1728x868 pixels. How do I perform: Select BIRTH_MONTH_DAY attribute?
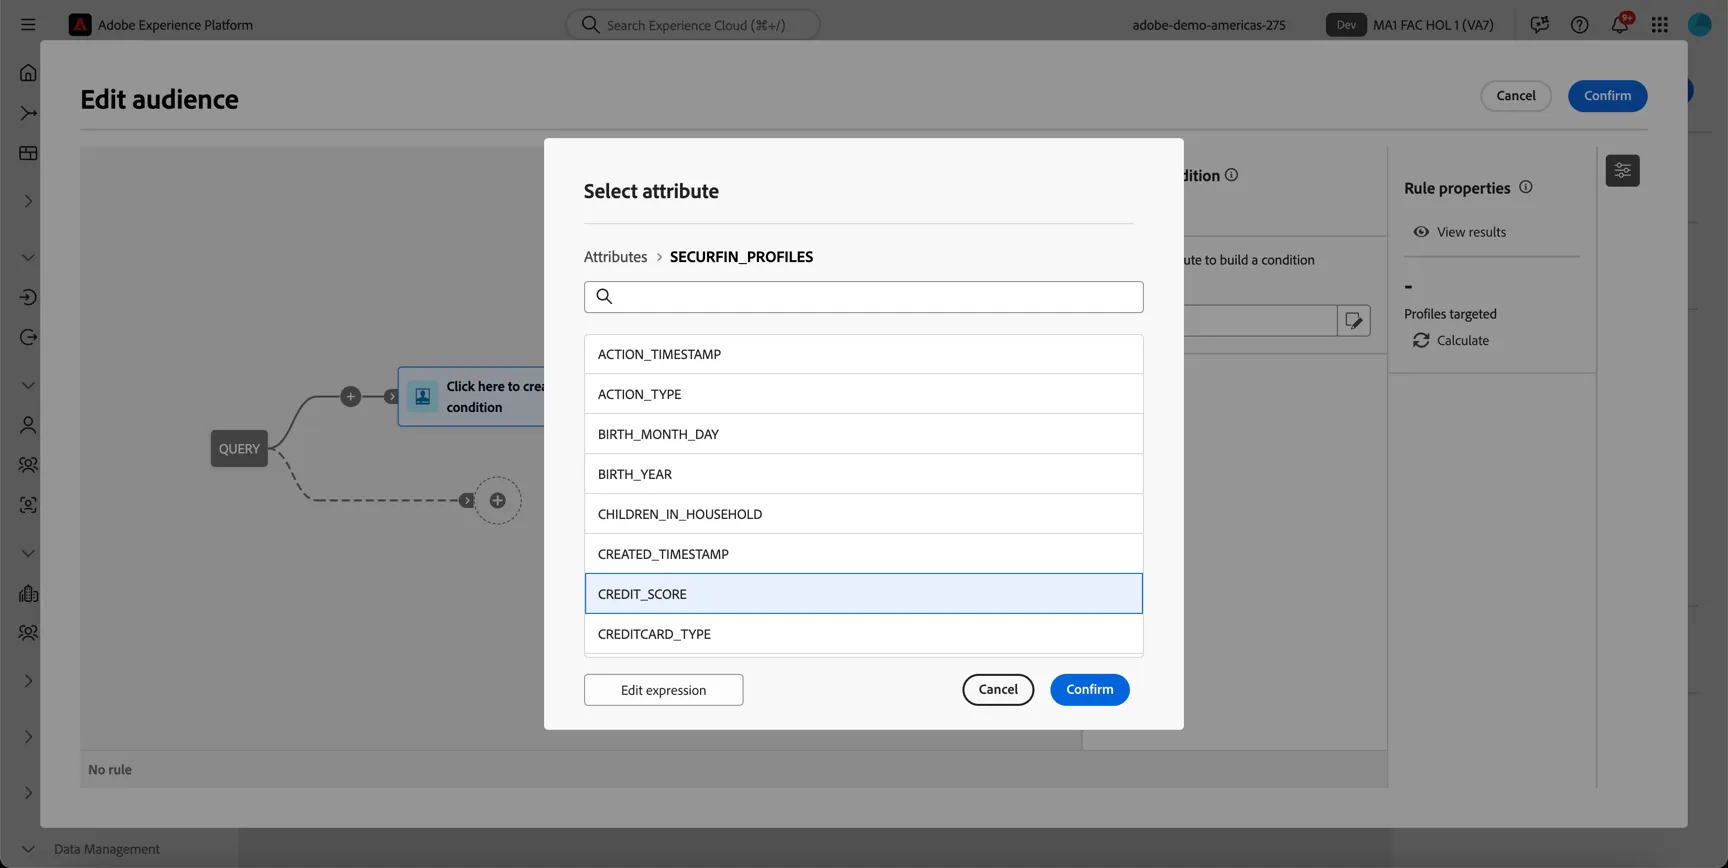864,434
